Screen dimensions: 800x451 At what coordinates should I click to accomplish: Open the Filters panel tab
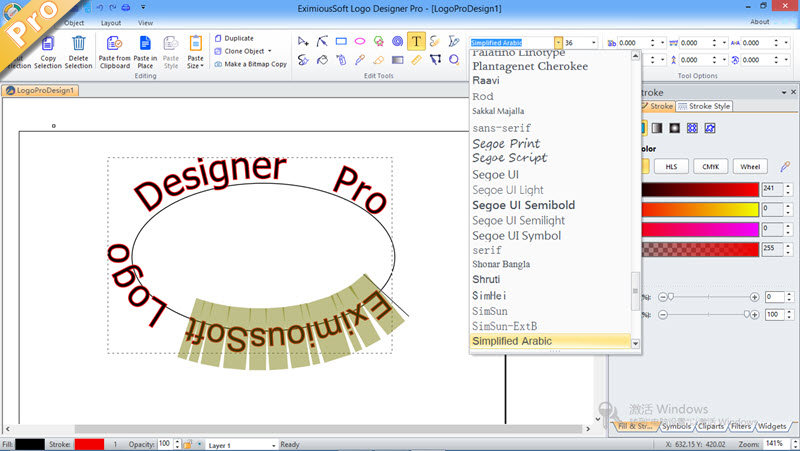(740, 426)
